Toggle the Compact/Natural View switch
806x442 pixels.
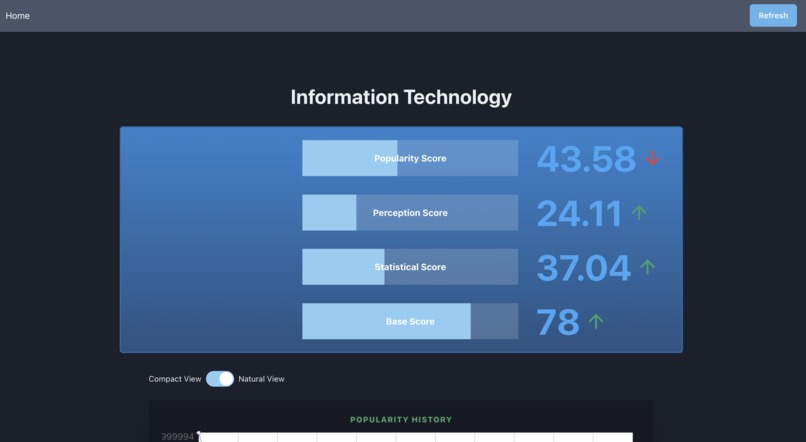[x=219, y=379]
